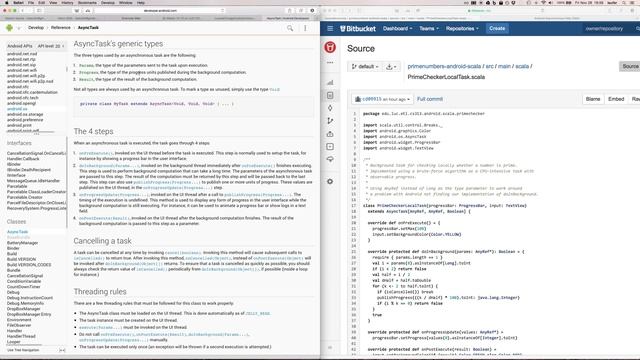The height and width of the screenshot is (360, 640).
Task: Open the API level 20 dropdown
Action: tap(51, 46)
